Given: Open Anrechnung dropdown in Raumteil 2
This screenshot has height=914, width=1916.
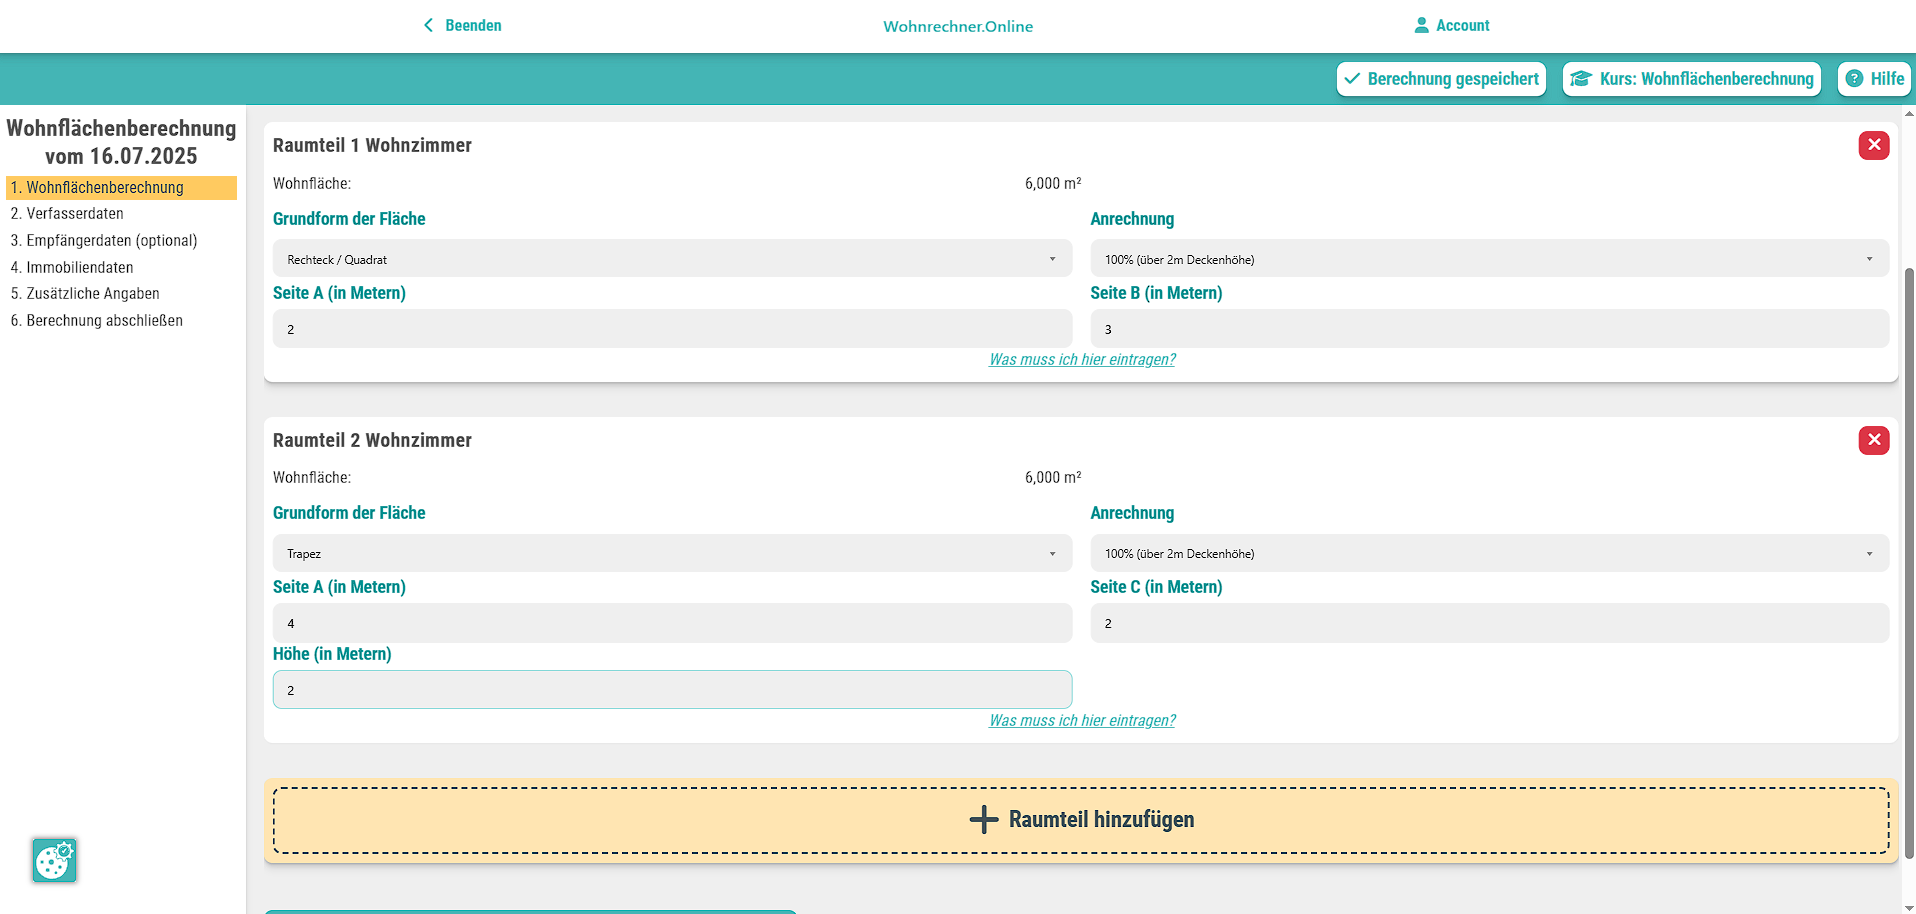Looking at the screenshot, I should point(1489,553).
